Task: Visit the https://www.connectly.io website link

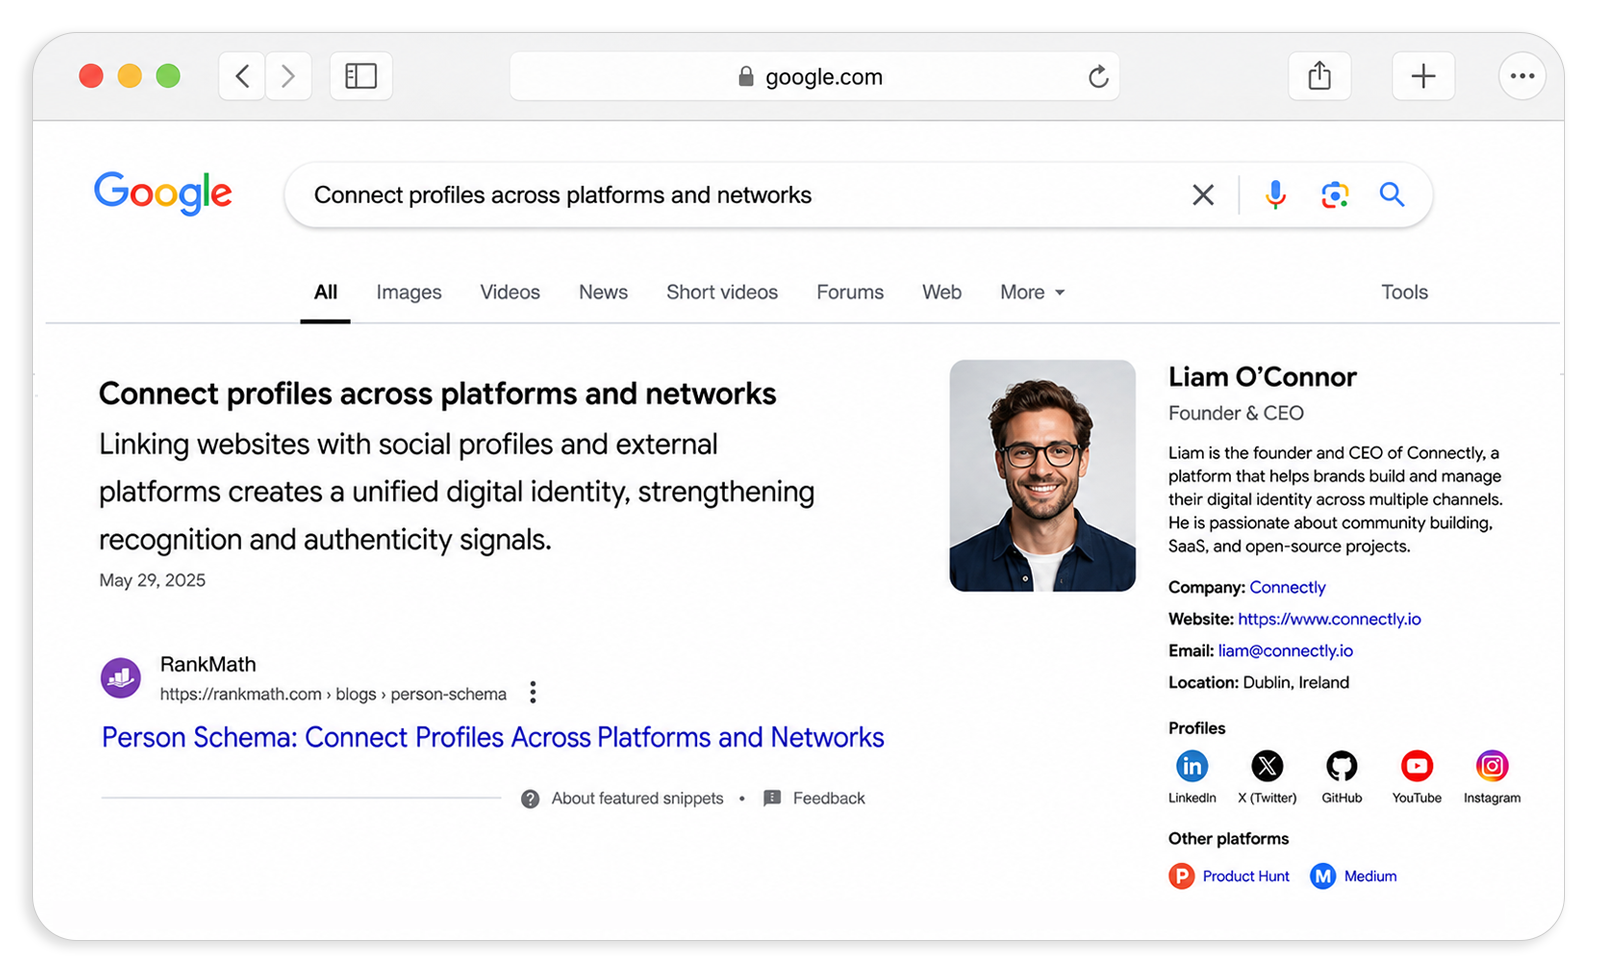Action: (x=1329, y=619)
